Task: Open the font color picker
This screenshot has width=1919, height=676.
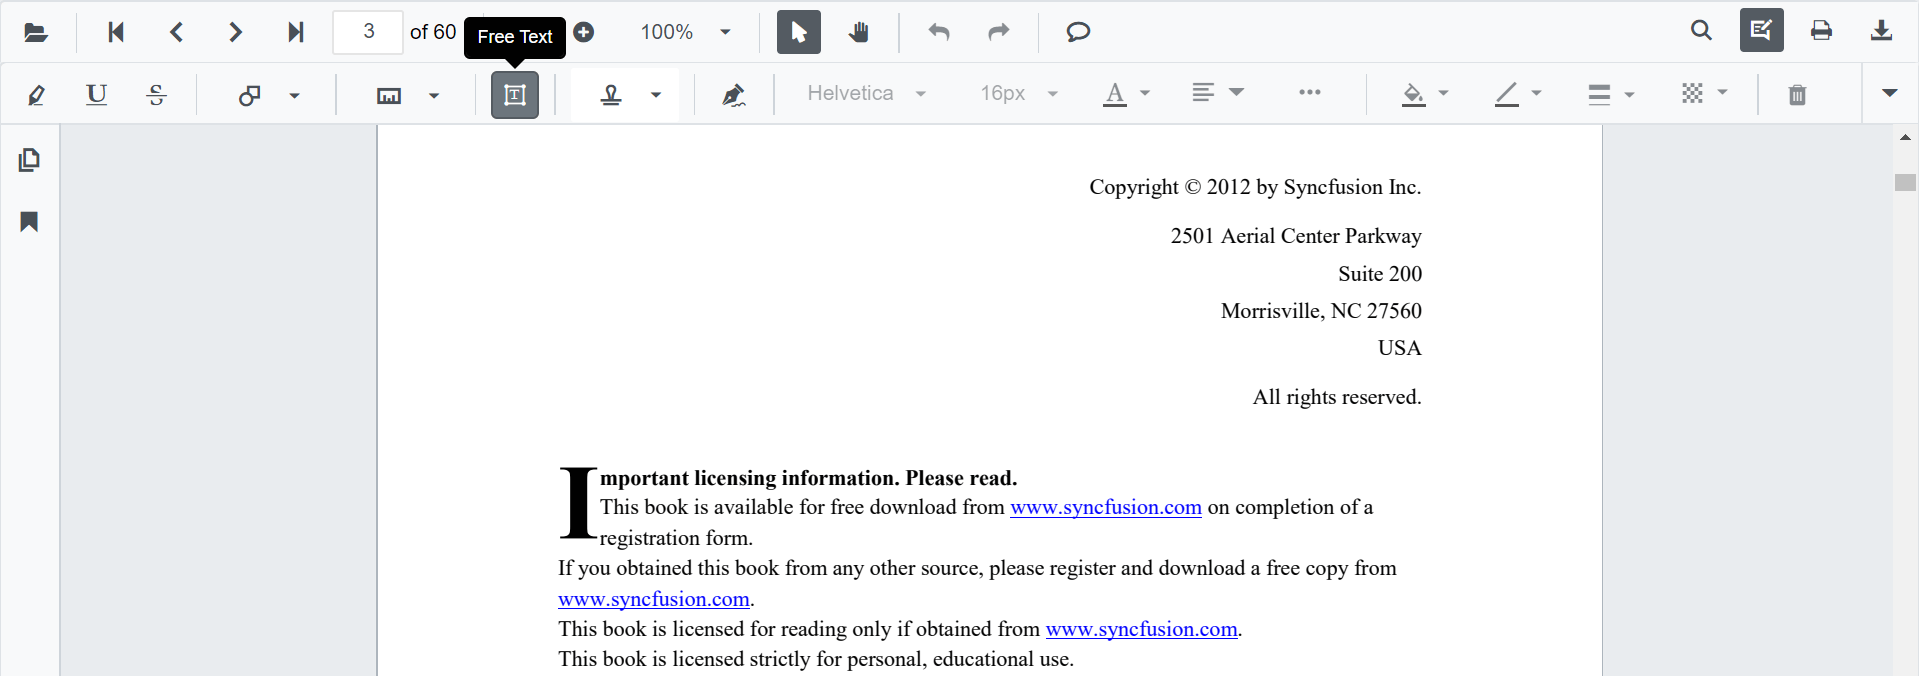Action: click(1126, 94)
